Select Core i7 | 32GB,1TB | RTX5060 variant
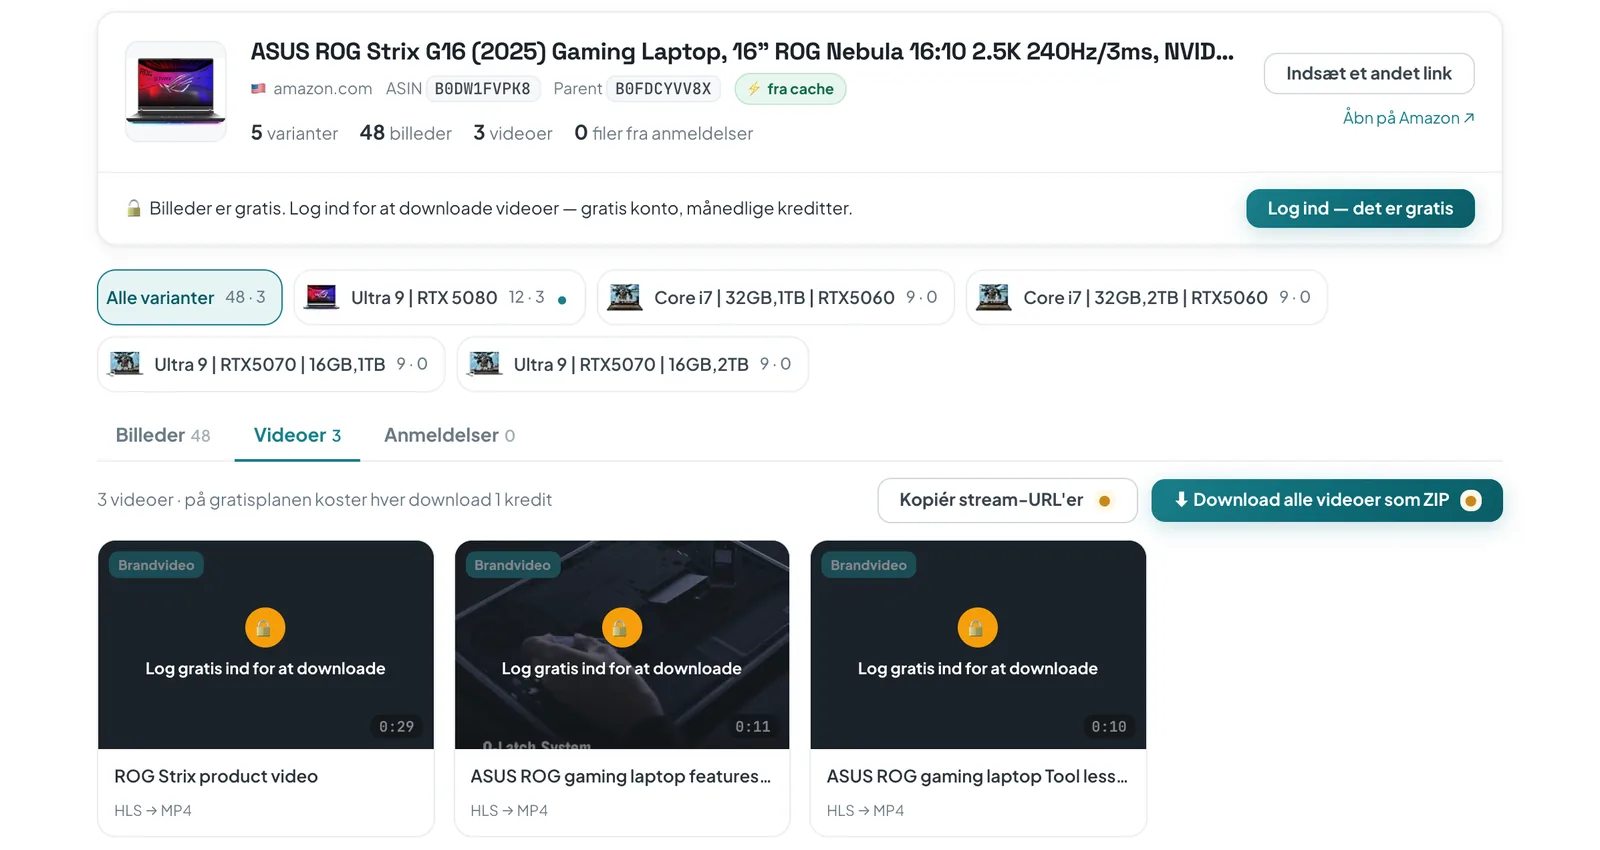 pyautogui.click(x=775, y=297)
